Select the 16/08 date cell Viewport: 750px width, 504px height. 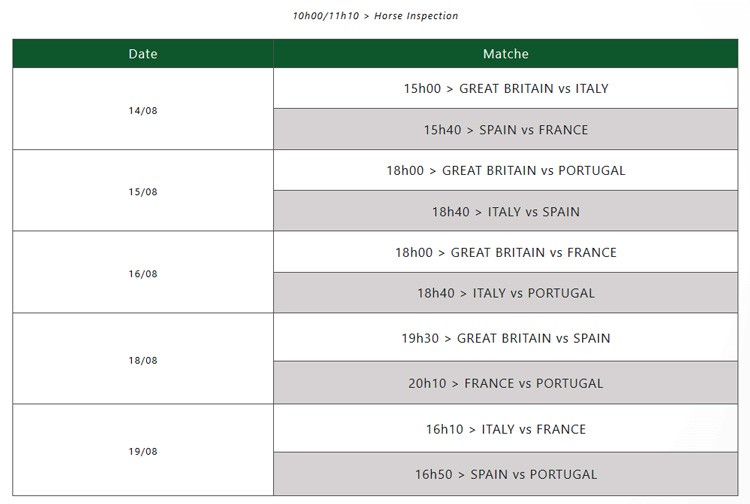click(x=143, y=273)
